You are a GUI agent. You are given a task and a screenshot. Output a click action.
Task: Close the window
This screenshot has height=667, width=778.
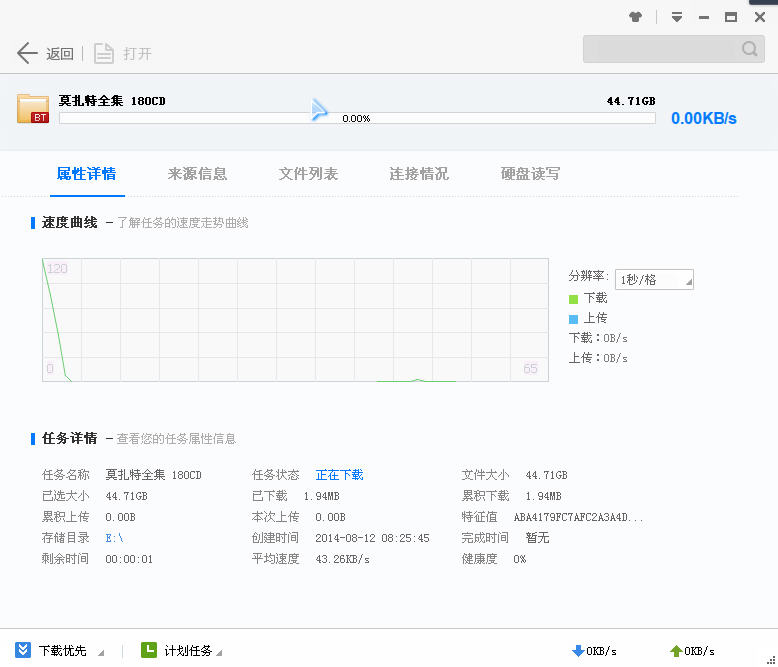760,17
